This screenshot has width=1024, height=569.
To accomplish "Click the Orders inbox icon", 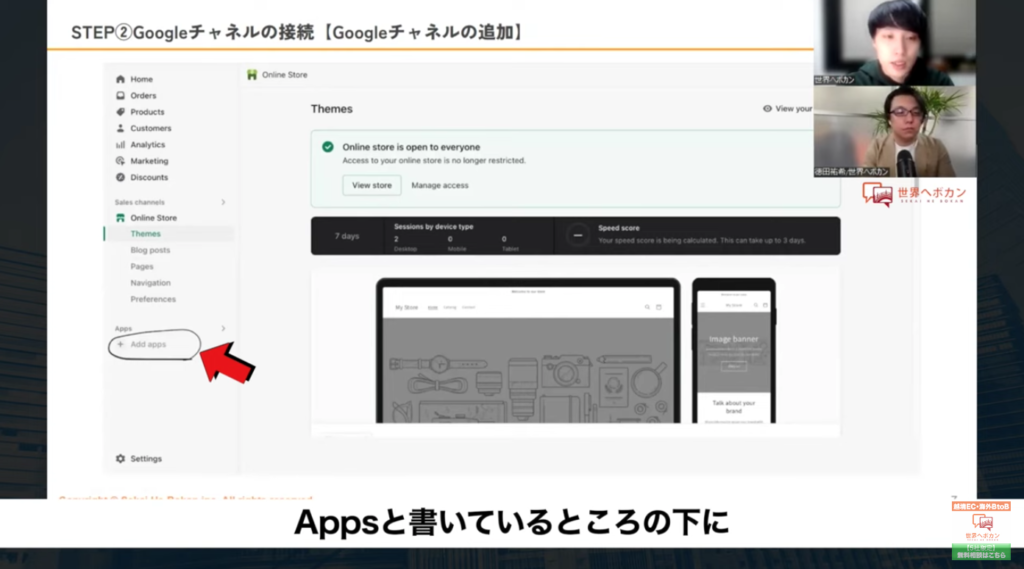I will [x=120, y=95].
